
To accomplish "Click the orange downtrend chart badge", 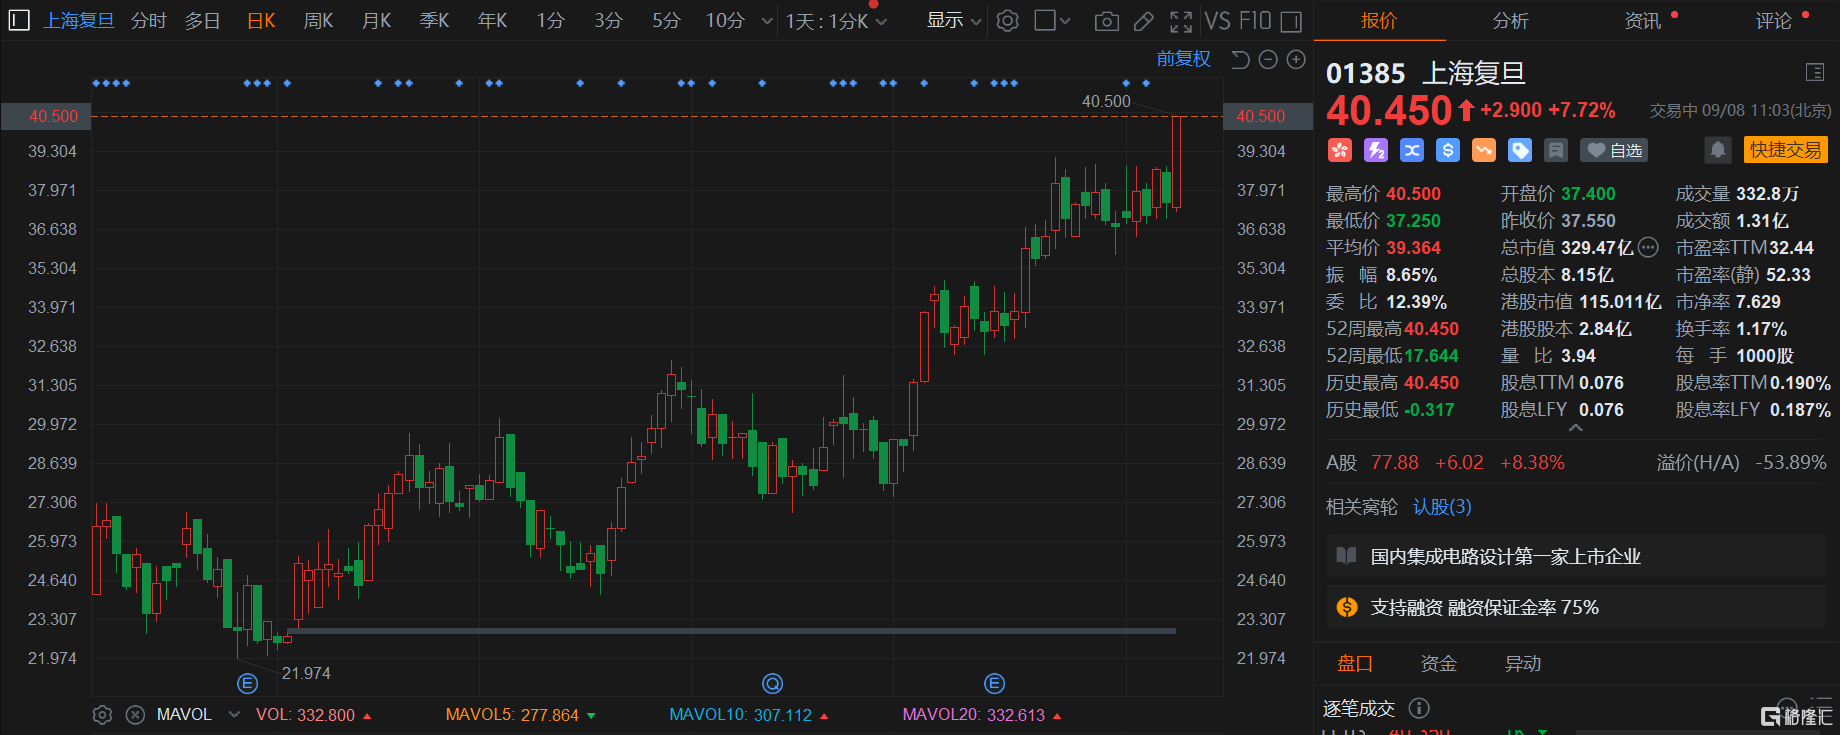I will click(1484, 150).
